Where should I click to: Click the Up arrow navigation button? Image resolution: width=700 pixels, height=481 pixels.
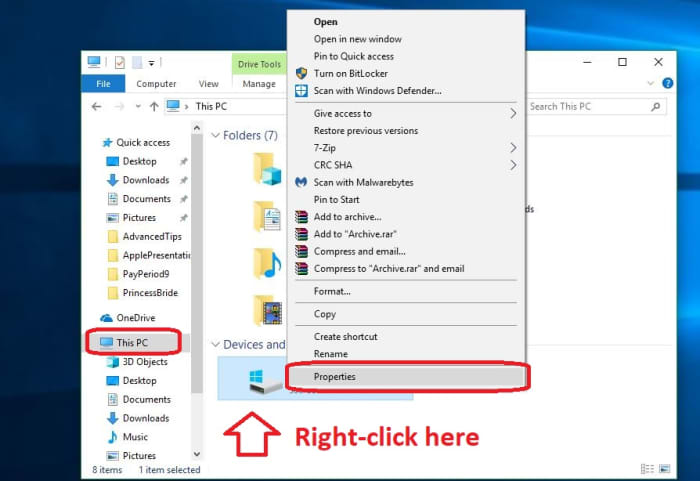point(153,106)
